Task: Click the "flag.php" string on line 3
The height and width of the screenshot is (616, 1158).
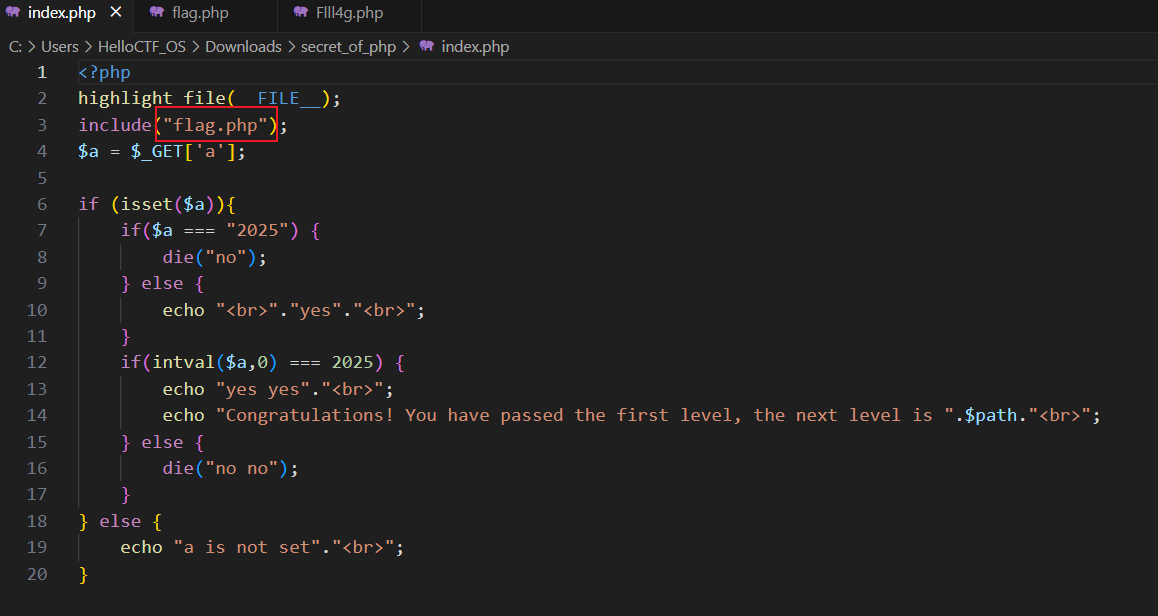Action: [216, 125]
